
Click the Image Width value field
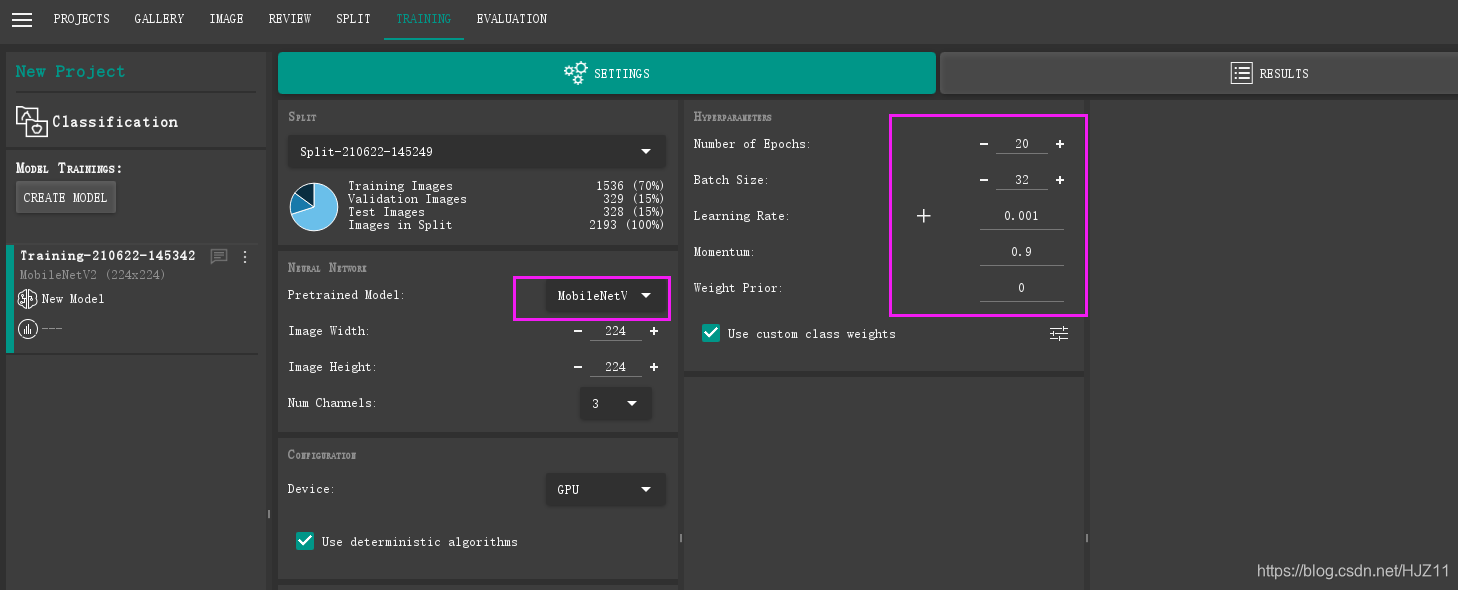click(x=616, y=331)
